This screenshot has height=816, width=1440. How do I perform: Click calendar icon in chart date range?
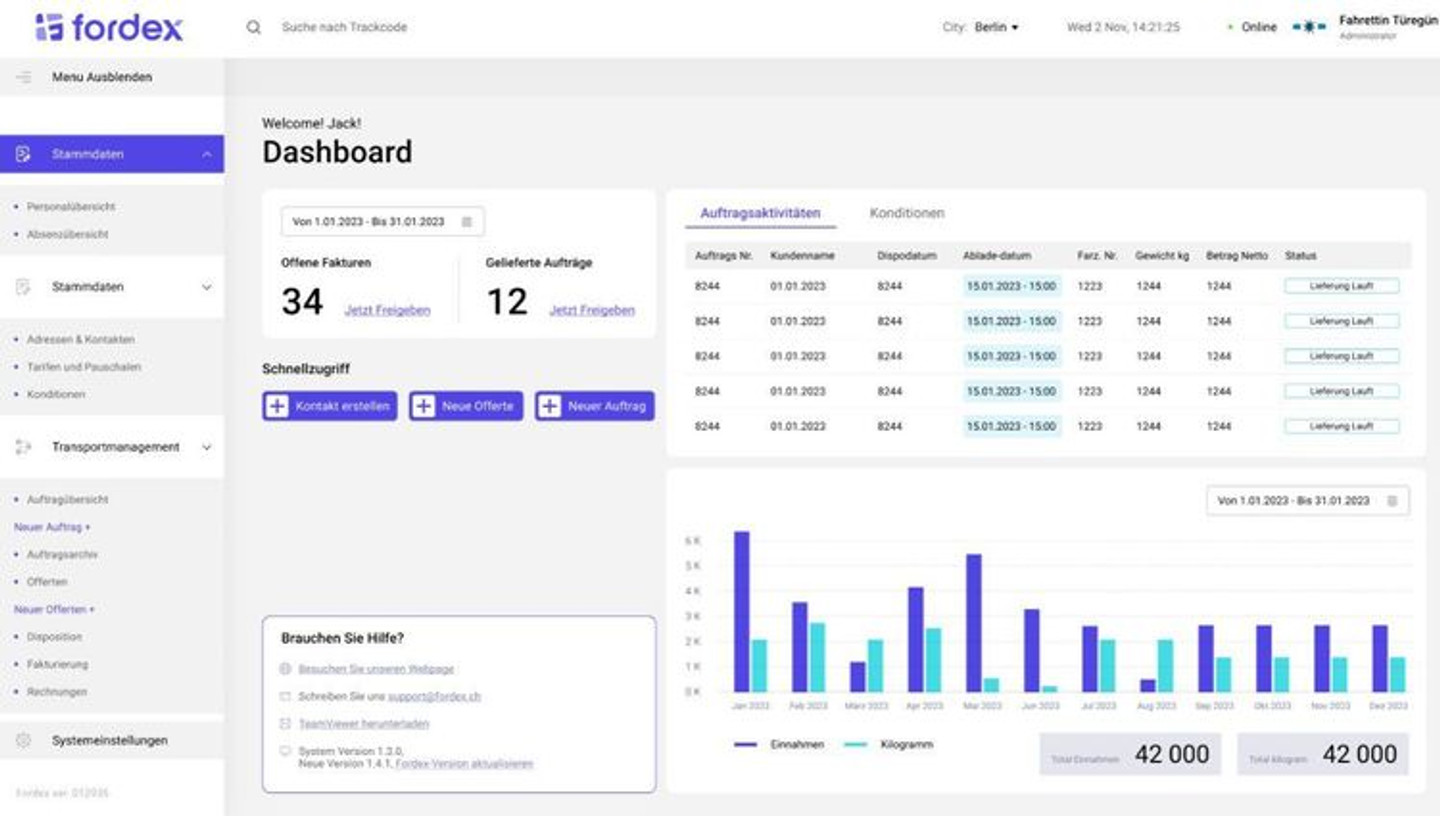(1392, 501)
